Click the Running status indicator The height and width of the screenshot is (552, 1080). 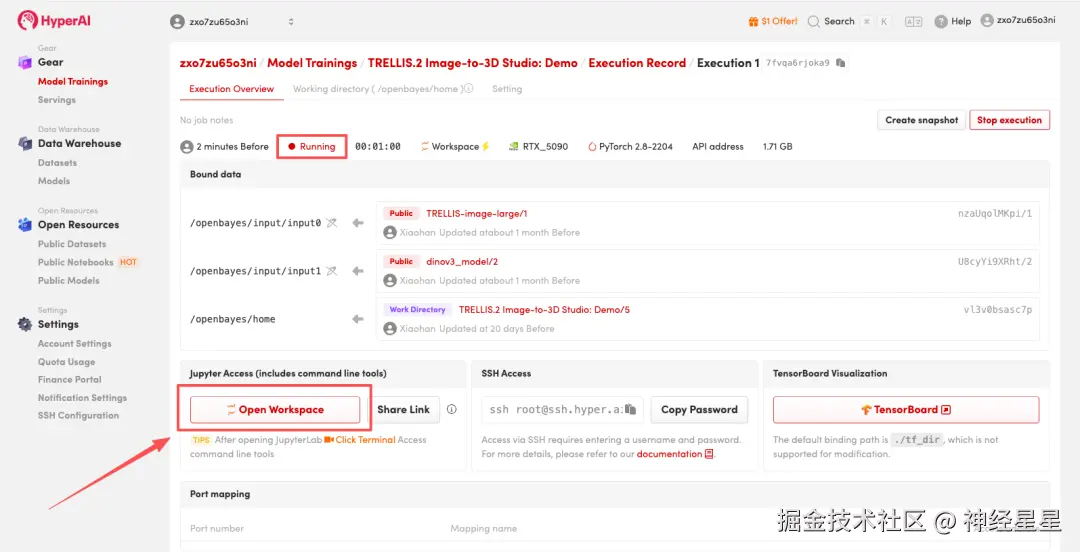coord(312,147)
